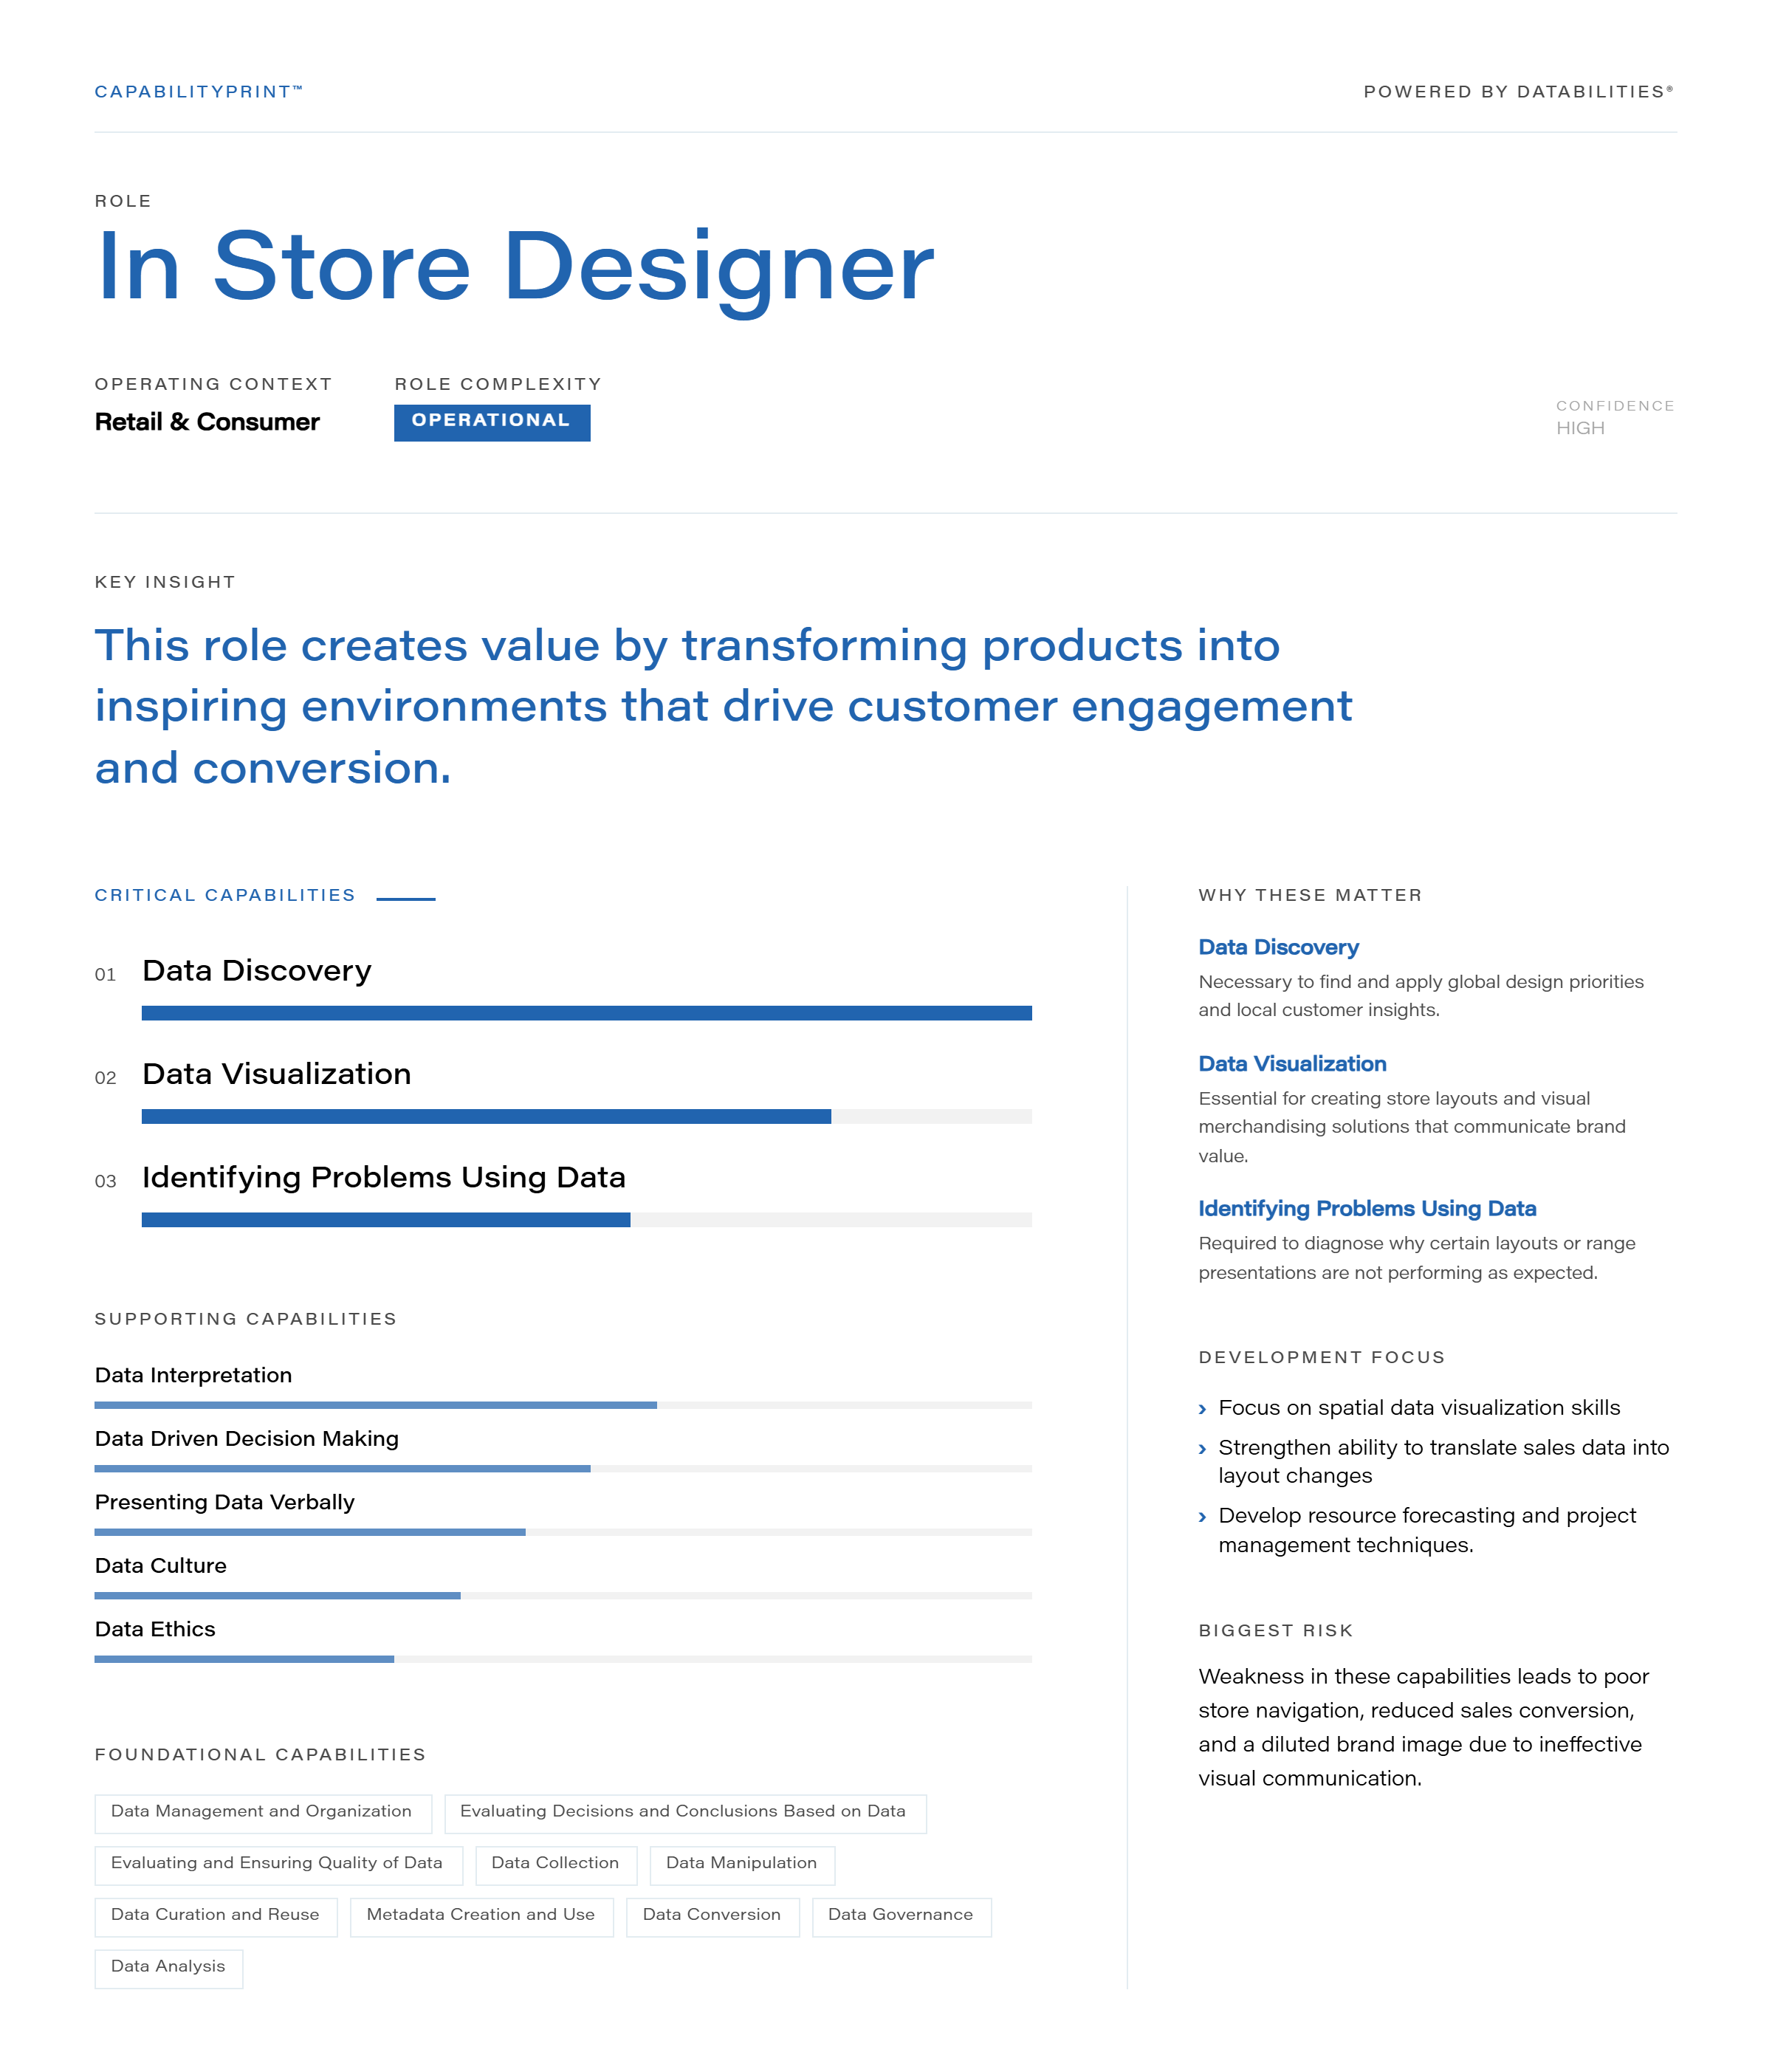1772x2072 pixels.
Task: Click the Powered by Databilities label
Action: click(x=1518, y=92)
